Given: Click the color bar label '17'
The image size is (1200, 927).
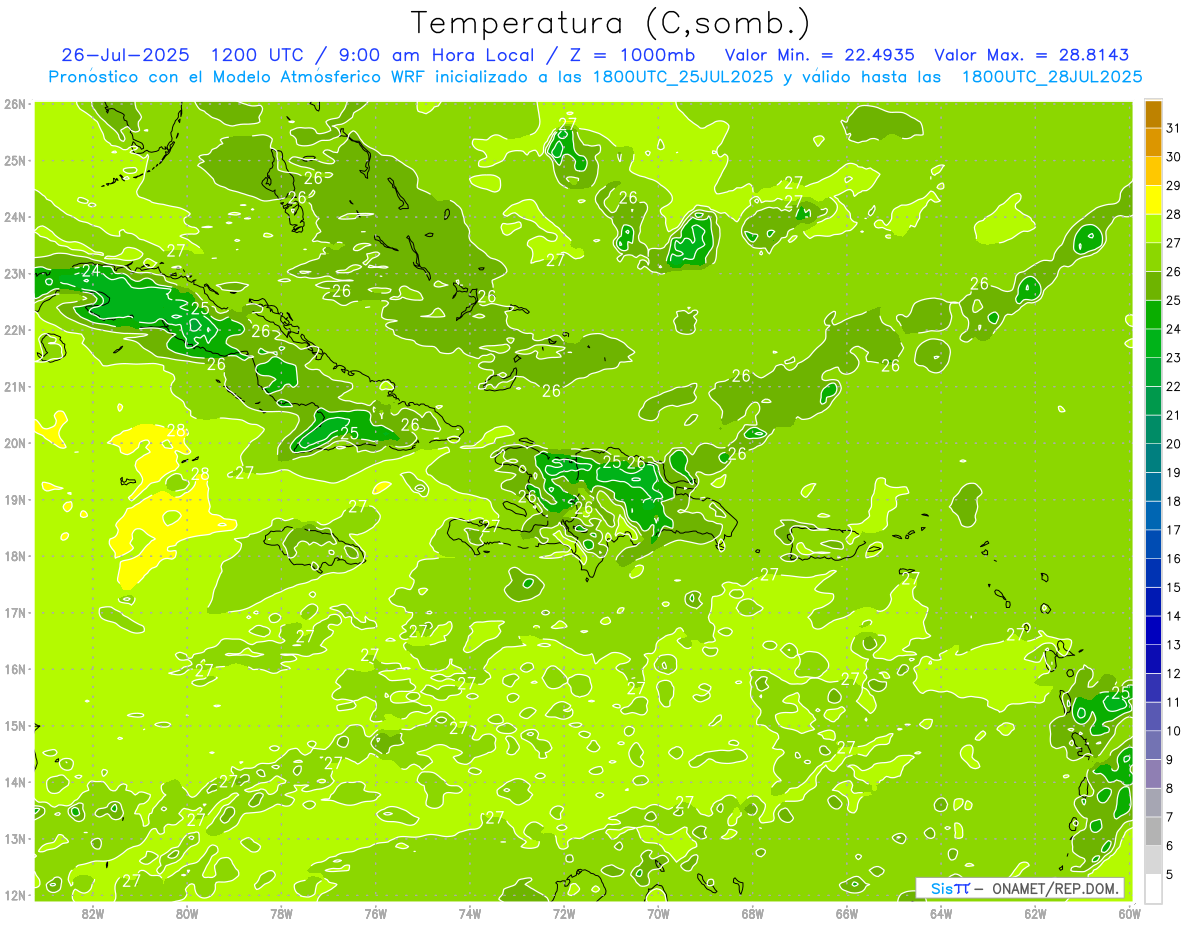Looking at the screenshot, I should click(1174, 530).
